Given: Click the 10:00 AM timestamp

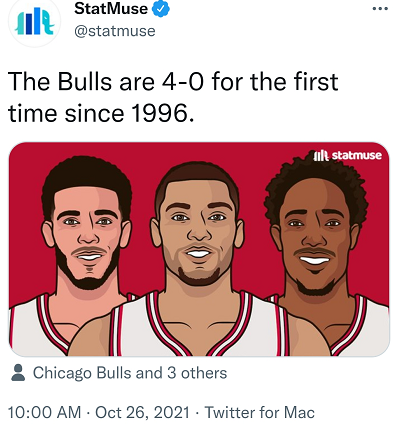Looking at the screenshot, I should coord(44,412).
